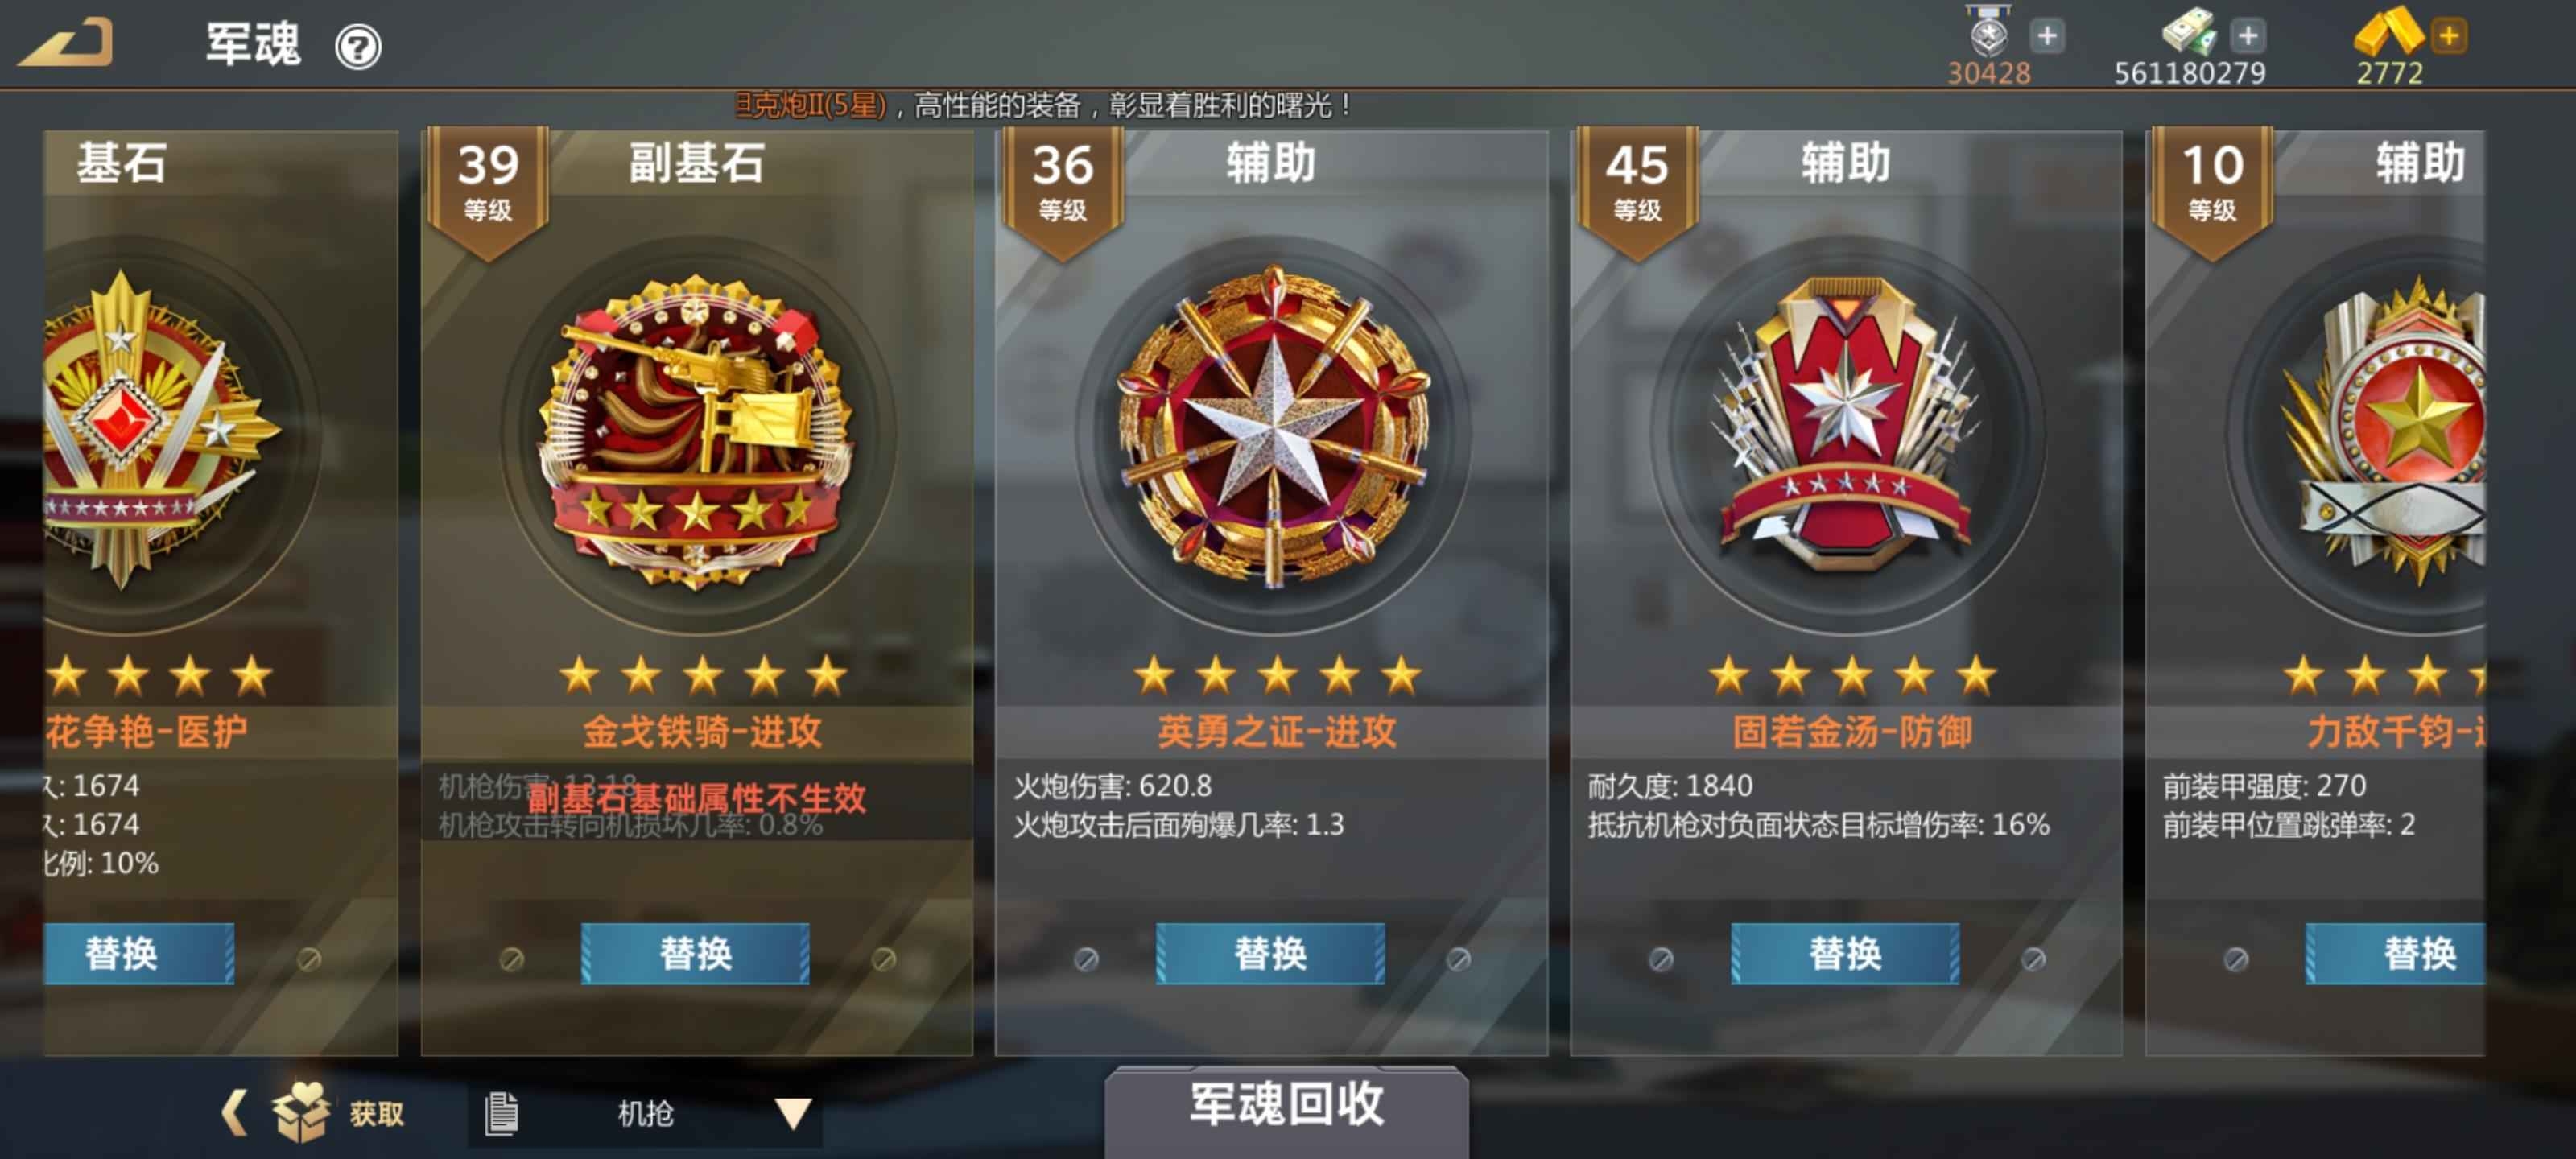This screenshot has width=2576, height=1159.
Task: Click 替換 under 英勇之证-进攻
Action: (1270, 954)
